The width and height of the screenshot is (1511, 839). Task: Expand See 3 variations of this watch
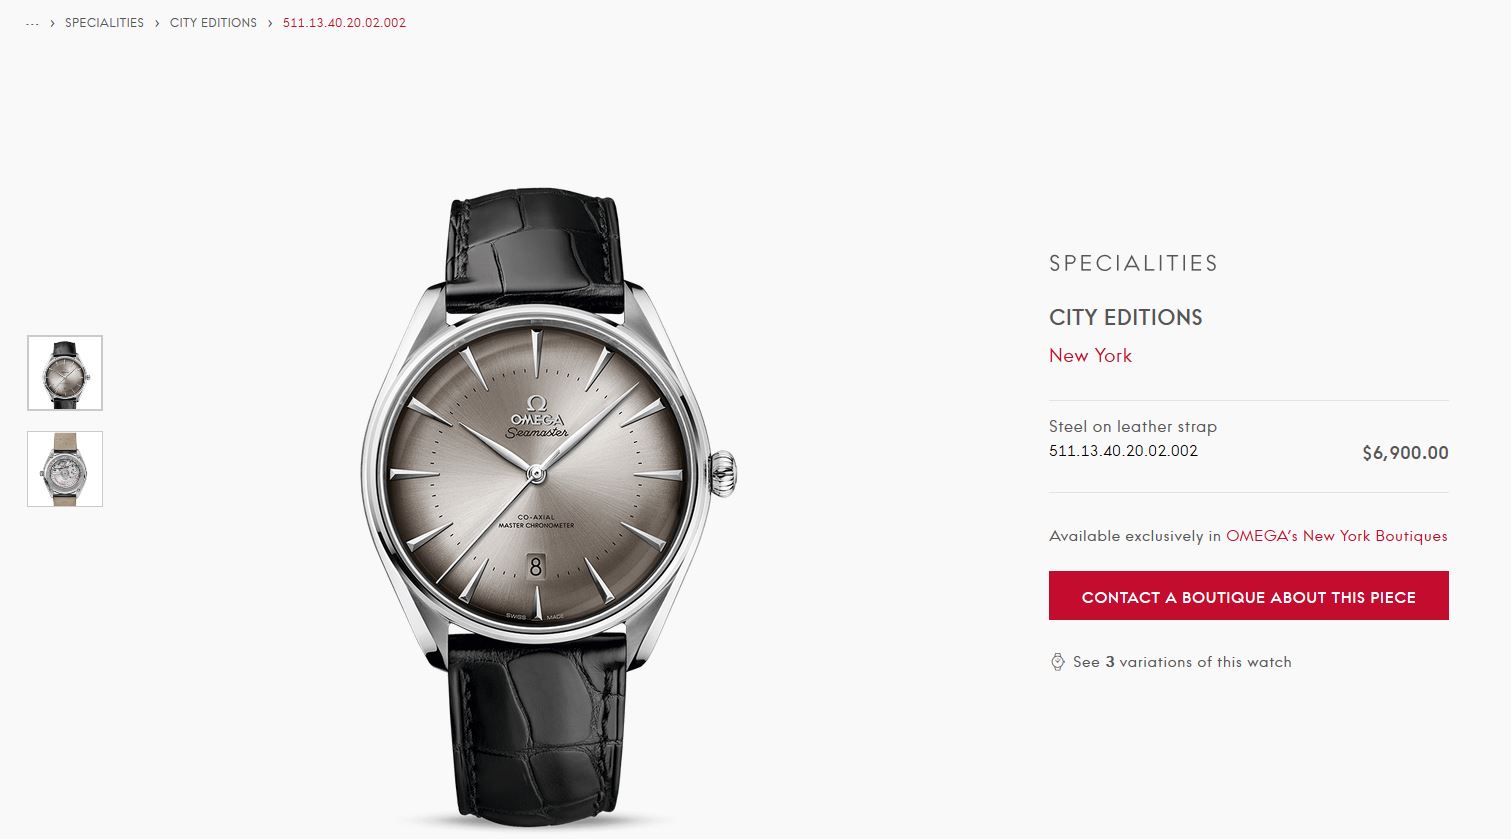tap(1182, 662)
